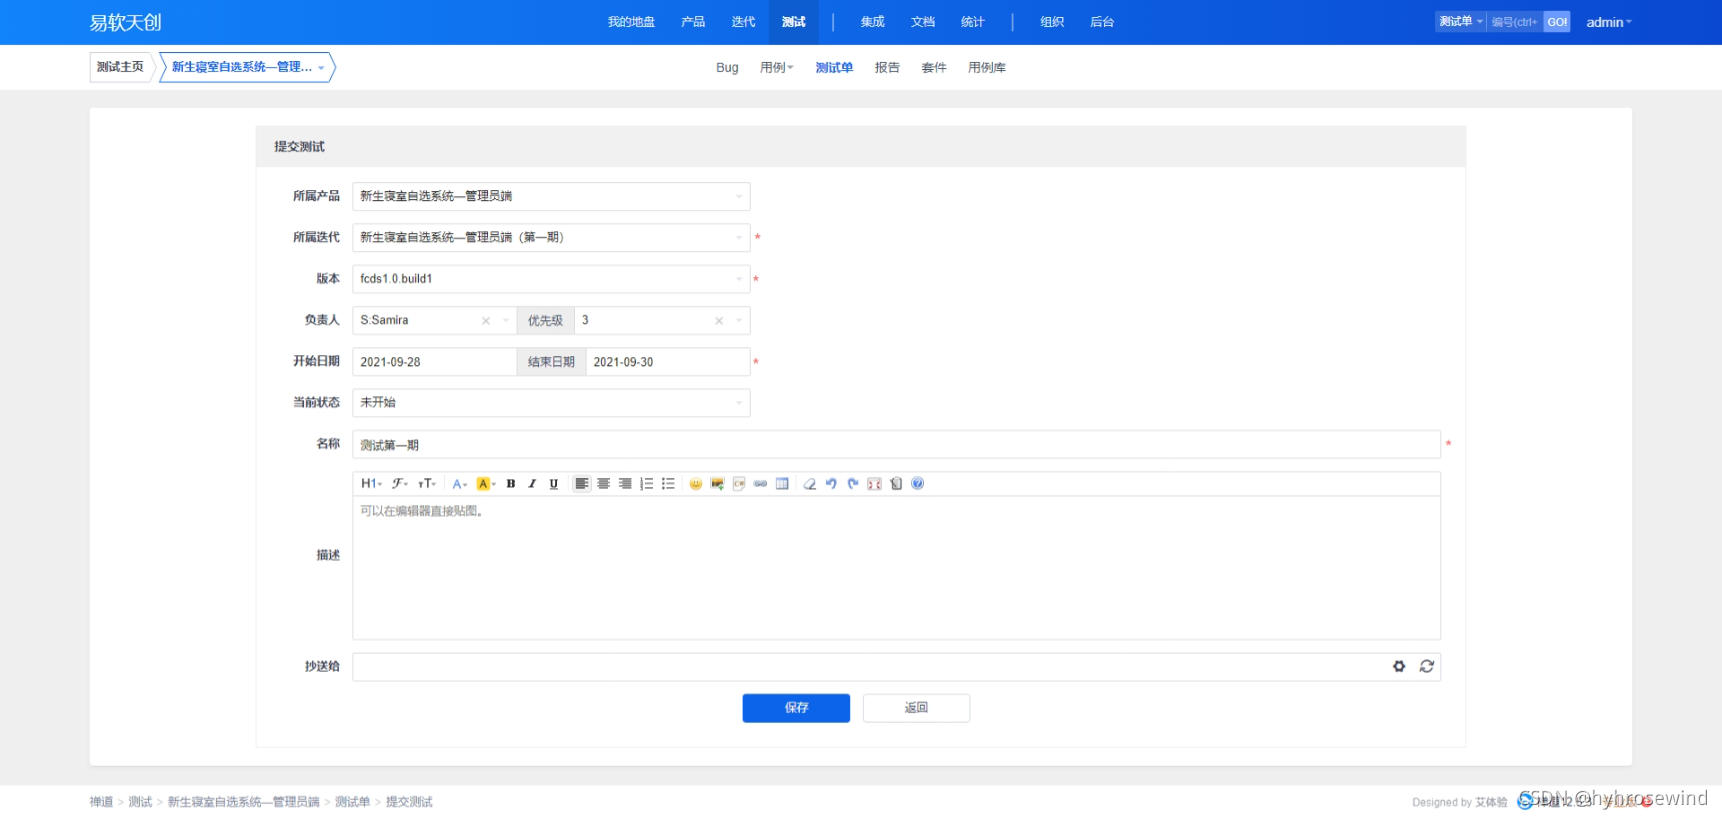Open the 集成 menu
Image resolution: width=1722 pixels, height=819 pixels.
click(873, 22)
